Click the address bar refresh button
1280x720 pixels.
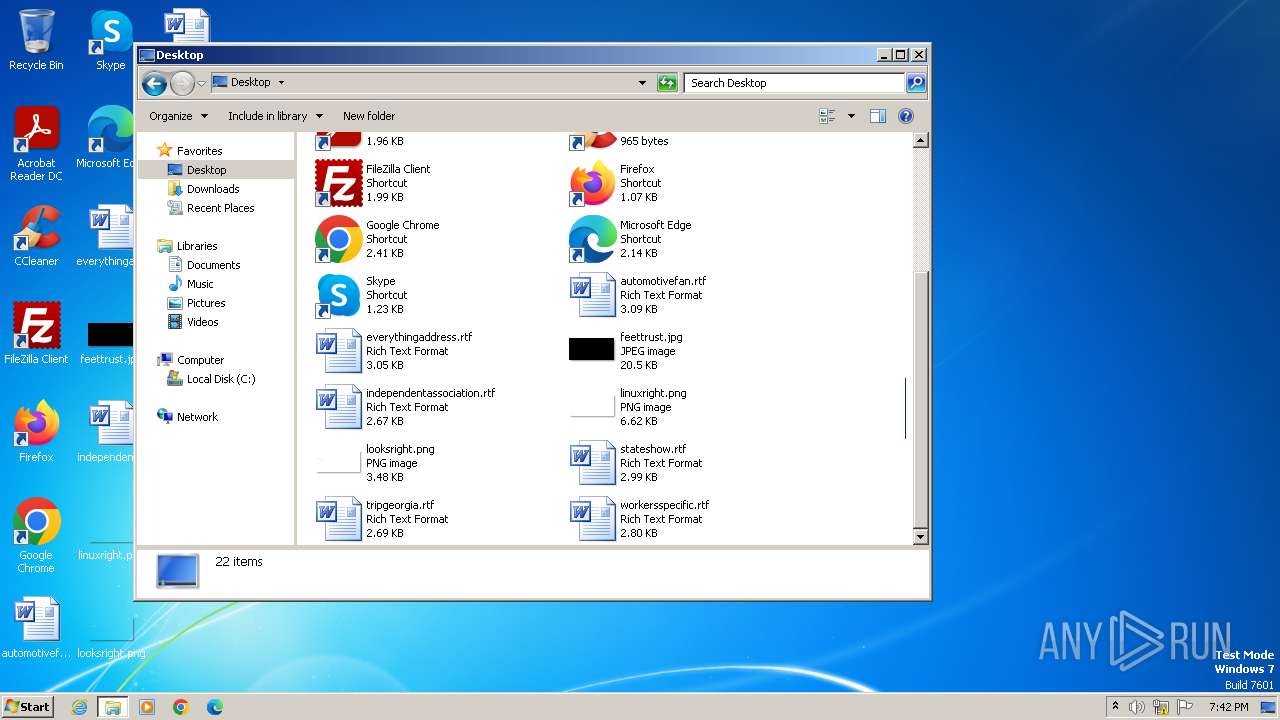(x=667, y=83)
